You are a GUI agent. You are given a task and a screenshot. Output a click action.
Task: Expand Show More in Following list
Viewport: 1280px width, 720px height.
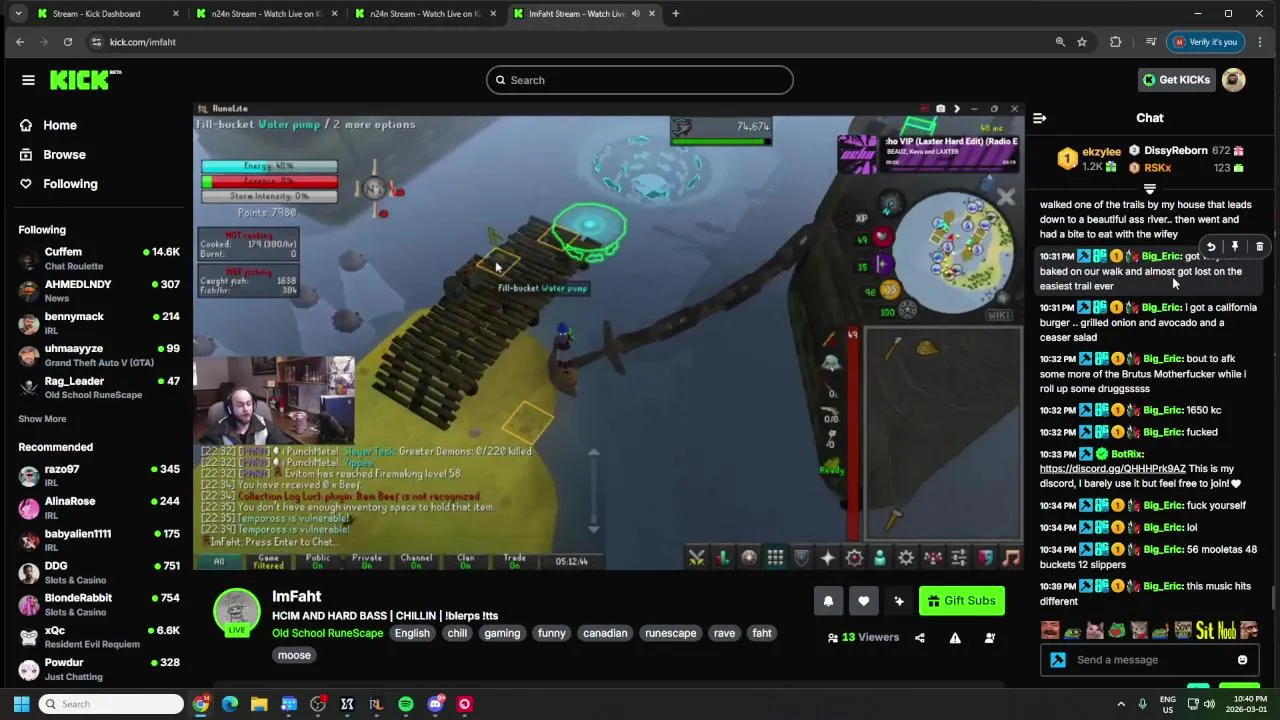[x=42, y=419]
